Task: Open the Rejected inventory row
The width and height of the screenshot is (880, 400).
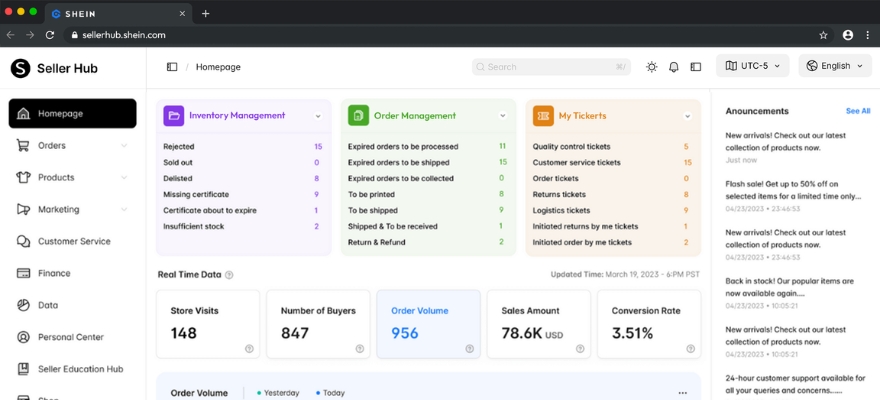Action: point(243,146)
